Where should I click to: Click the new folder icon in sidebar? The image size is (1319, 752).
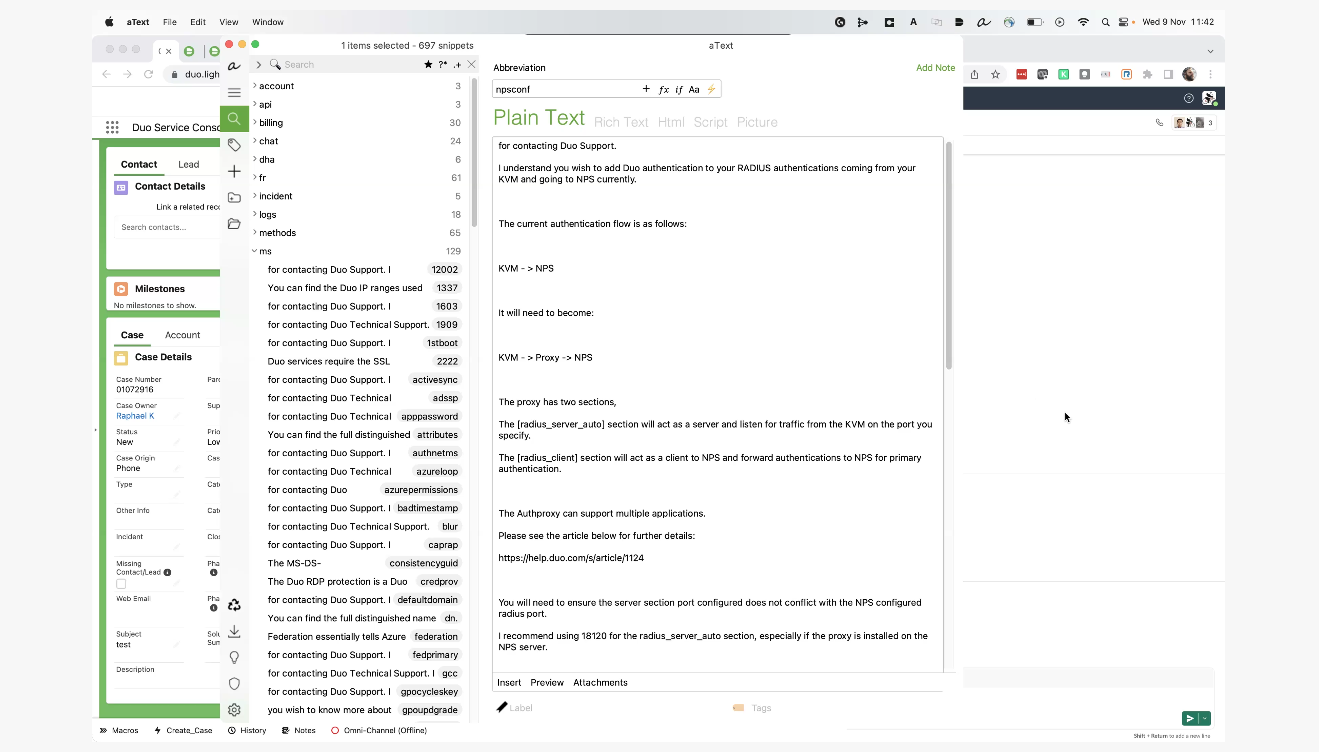coord(234,197)
